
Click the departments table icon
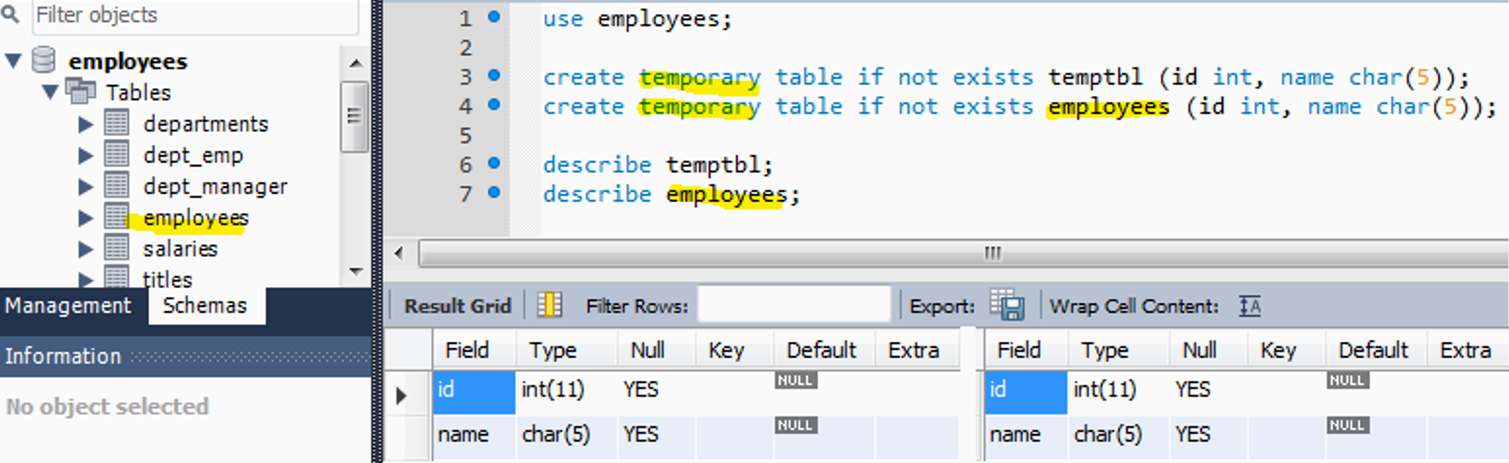pyautogui.click(x=117, y=124)
